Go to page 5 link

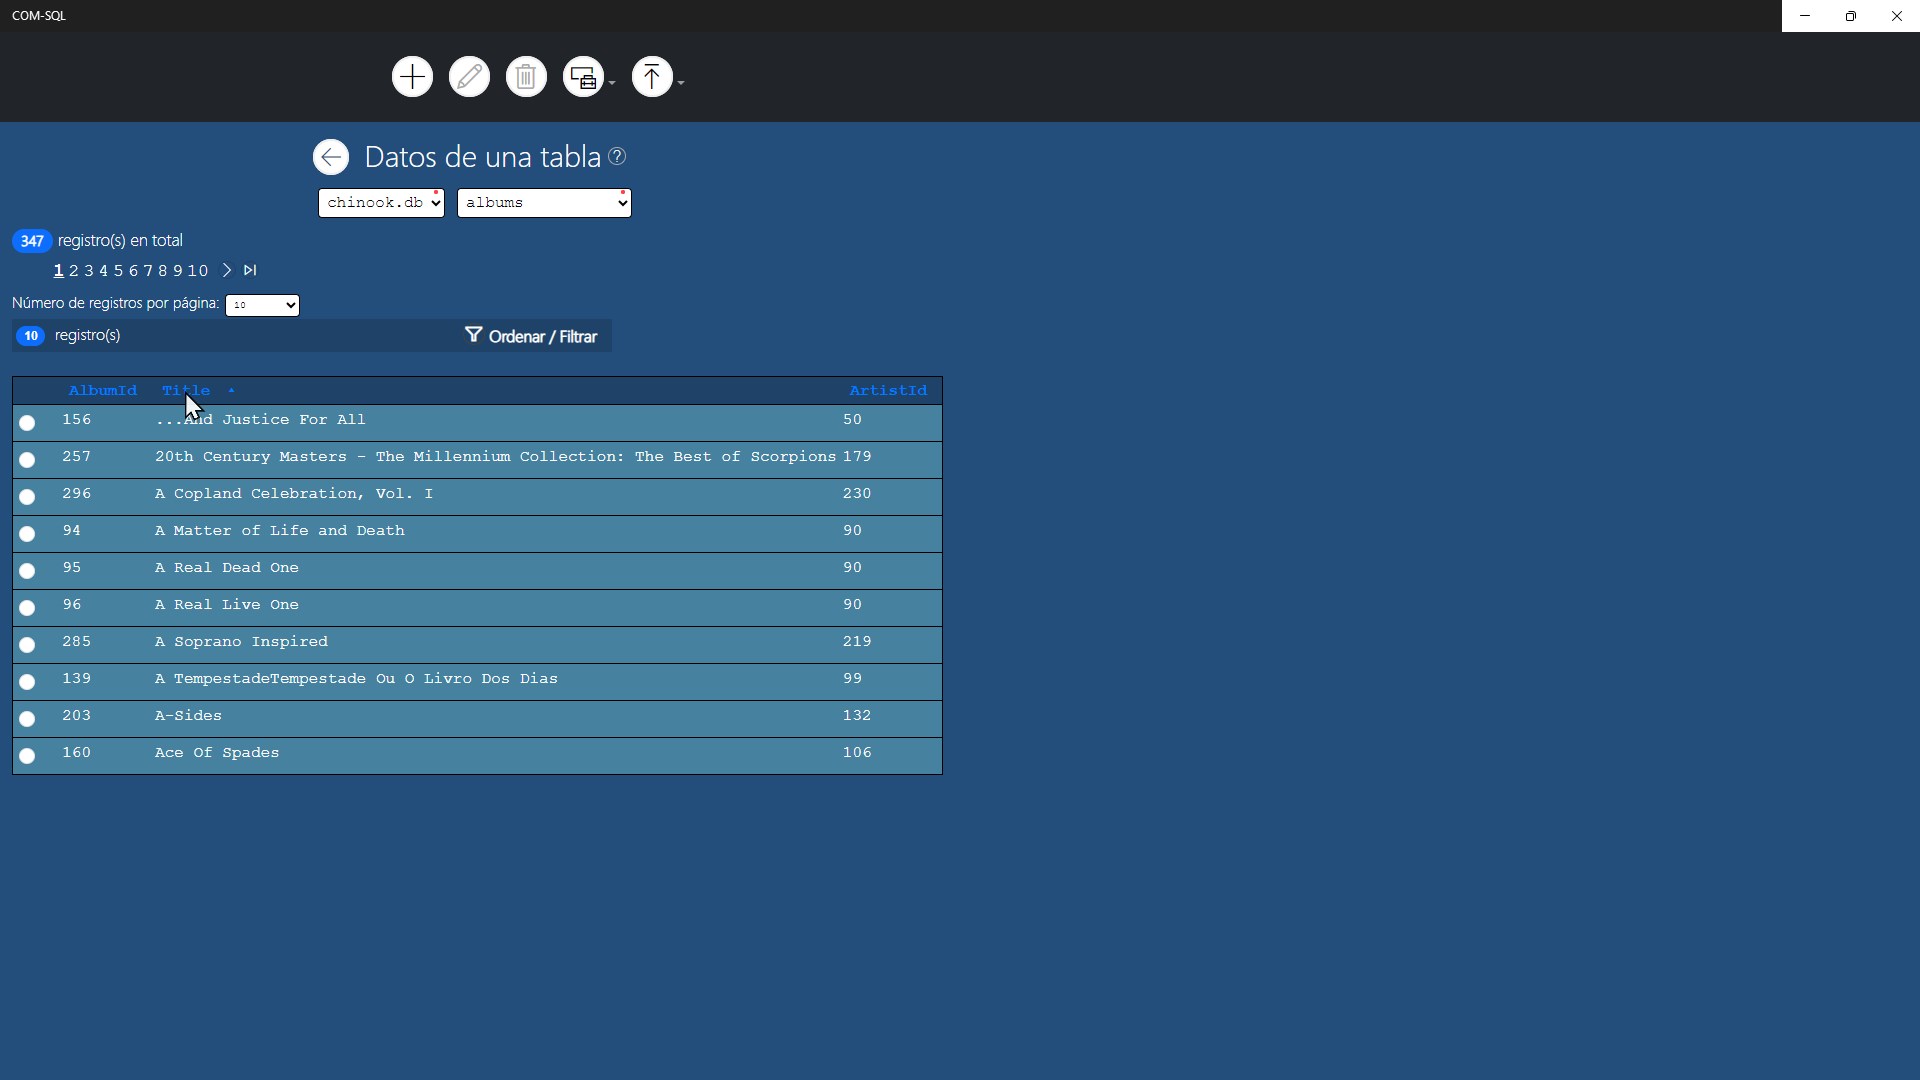click(x=118, y=271)
